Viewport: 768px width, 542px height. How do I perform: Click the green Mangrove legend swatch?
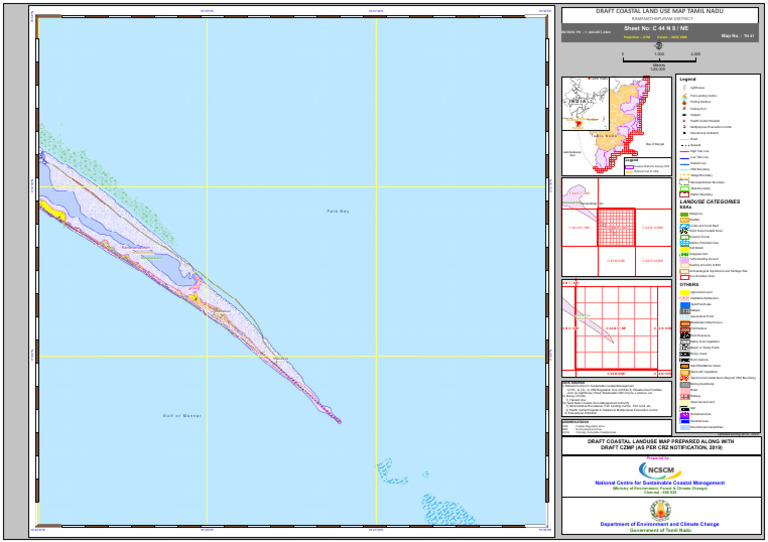pos(684,214)
